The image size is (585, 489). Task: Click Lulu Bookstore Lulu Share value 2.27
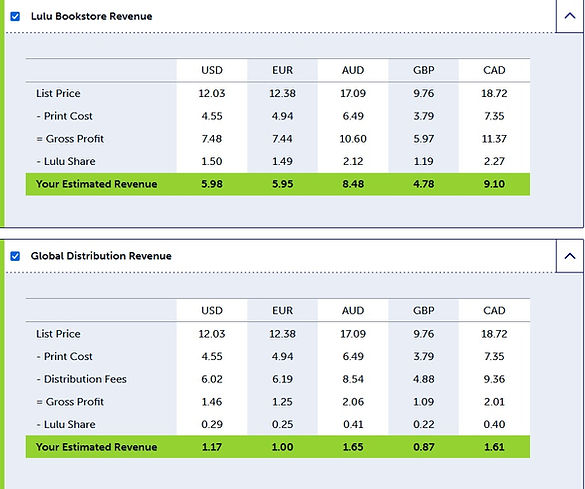494,162
